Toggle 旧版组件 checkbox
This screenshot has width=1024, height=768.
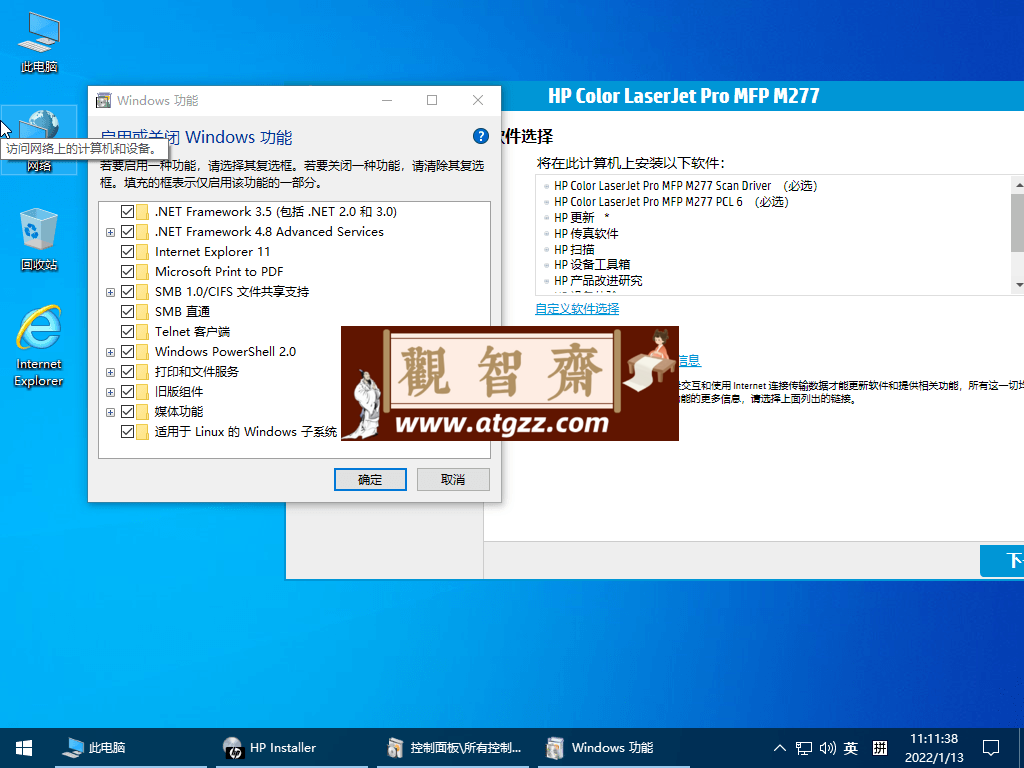127,391
